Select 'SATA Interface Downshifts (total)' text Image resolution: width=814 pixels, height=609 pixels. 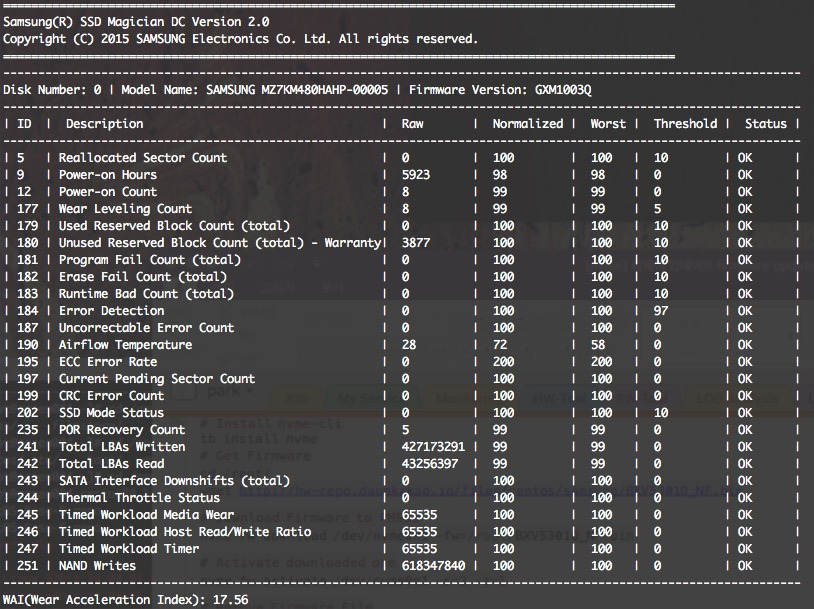[174, 481]
